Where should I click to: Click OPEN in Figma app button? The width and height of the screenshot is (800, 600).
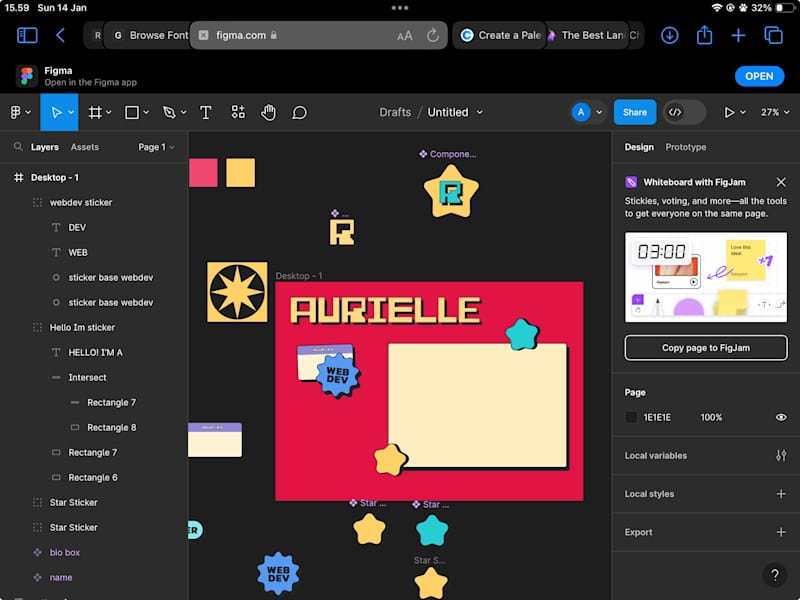(x=759, y=76)
